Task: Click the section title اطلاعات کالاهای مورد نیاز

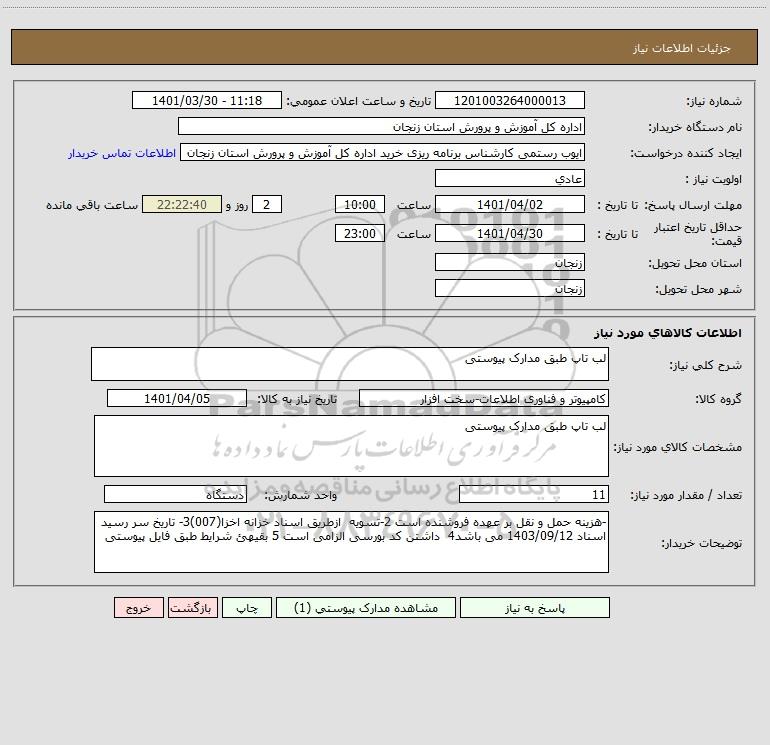Action: tap(668, 333)
